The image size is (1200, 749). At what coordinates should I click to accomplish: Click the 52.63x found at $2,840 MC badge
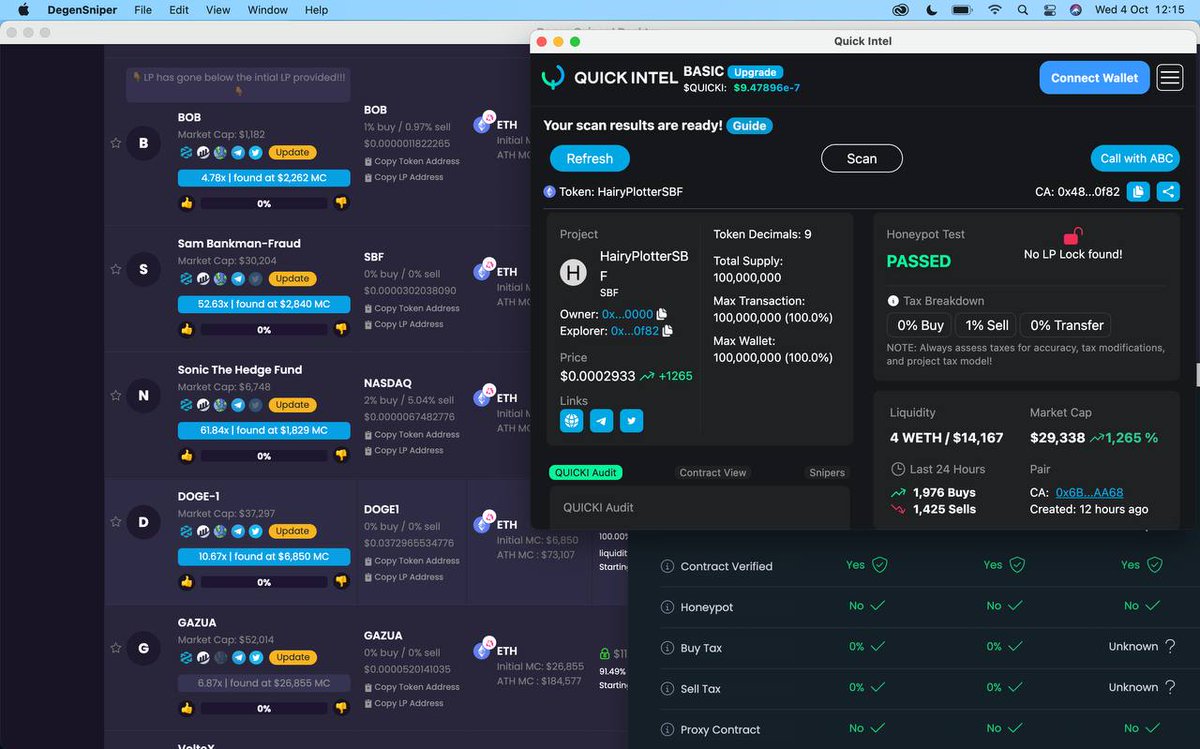pos(264,304)
